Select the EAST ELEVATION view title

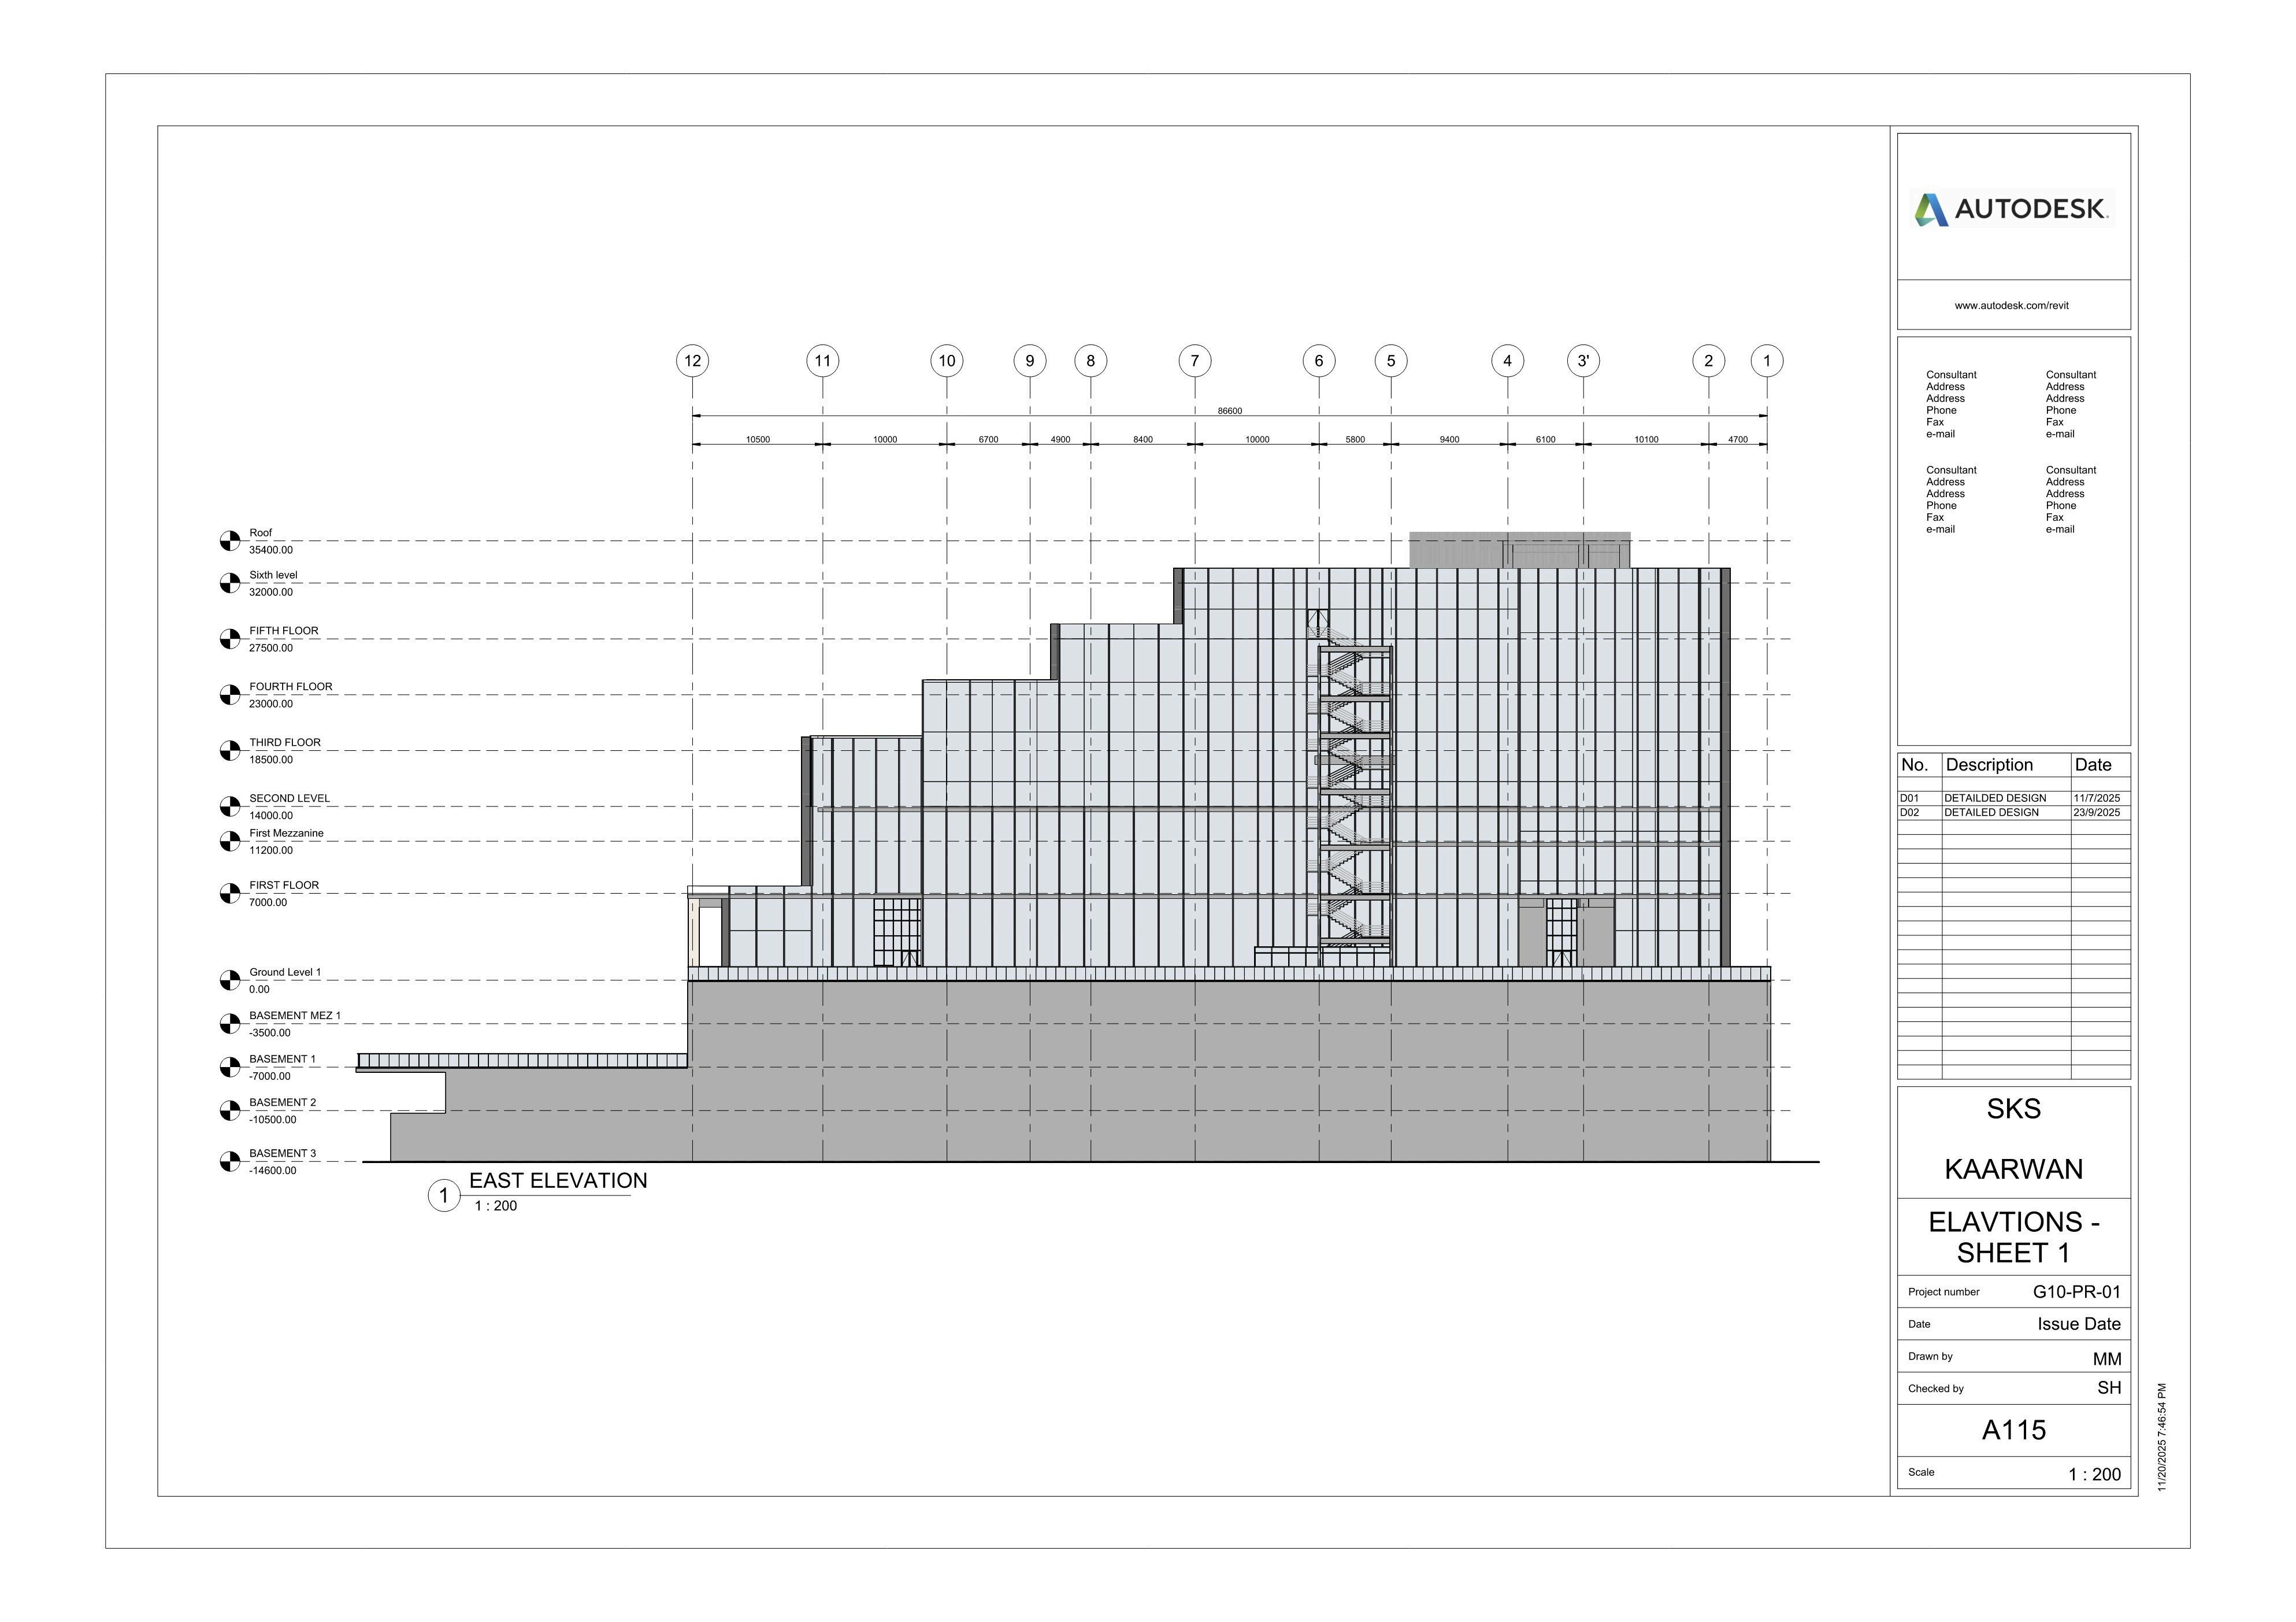click(558, 1181)
